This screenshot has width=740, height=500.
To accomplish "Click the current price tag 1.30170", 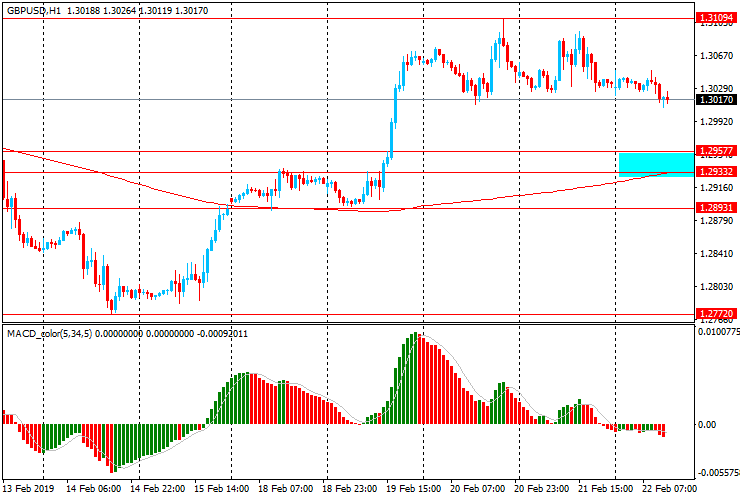I will (714, 100).
